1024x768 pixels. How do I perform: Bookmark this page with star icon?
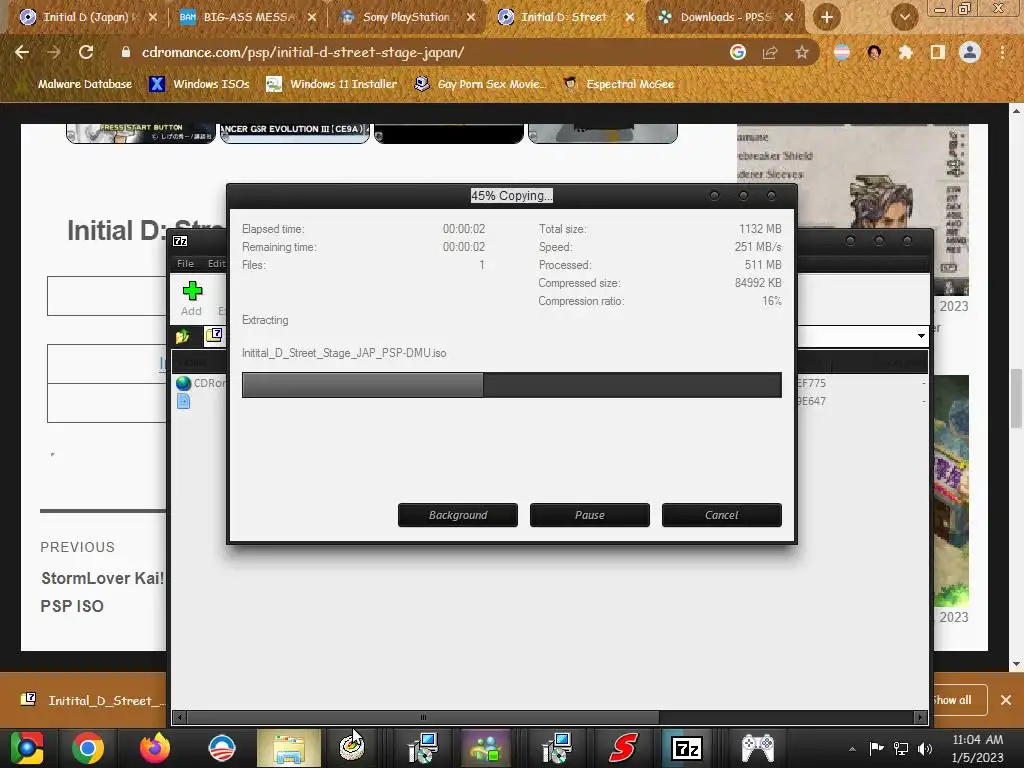click(x=802, y=52)
